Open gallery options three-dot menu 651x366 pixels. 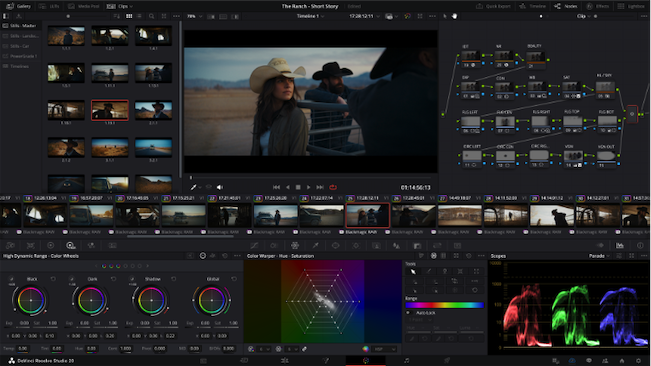coord(176,16)
